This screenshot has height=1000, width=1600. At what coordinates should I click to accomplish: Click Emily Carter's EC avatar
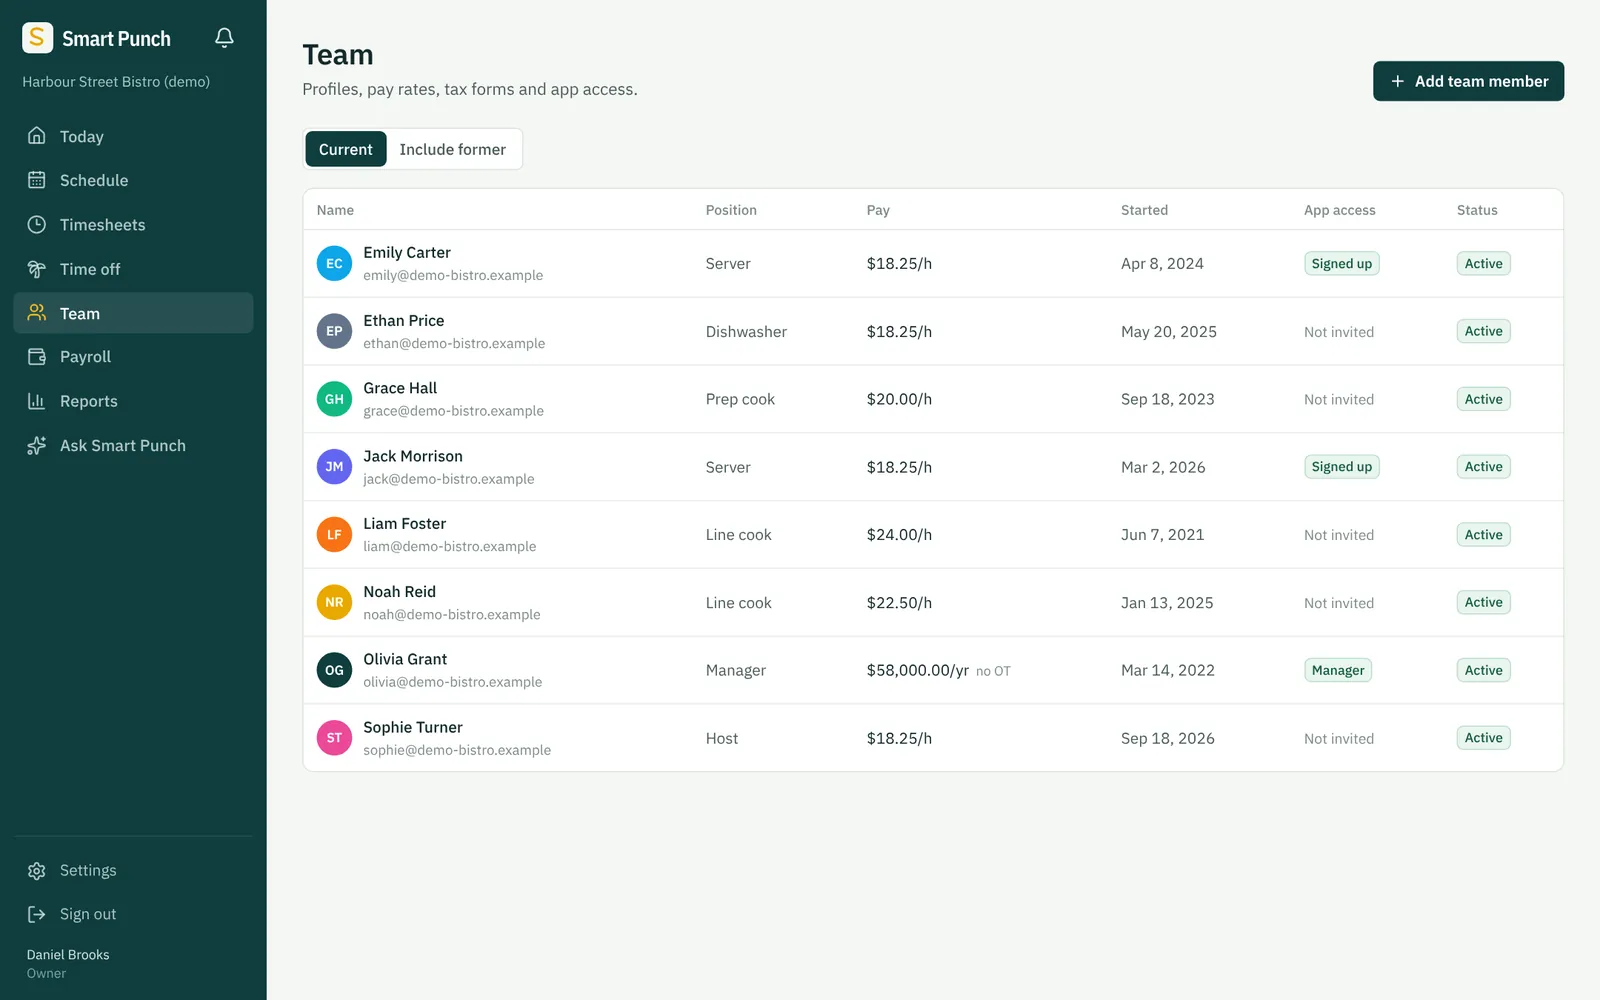tap(334, 264)
